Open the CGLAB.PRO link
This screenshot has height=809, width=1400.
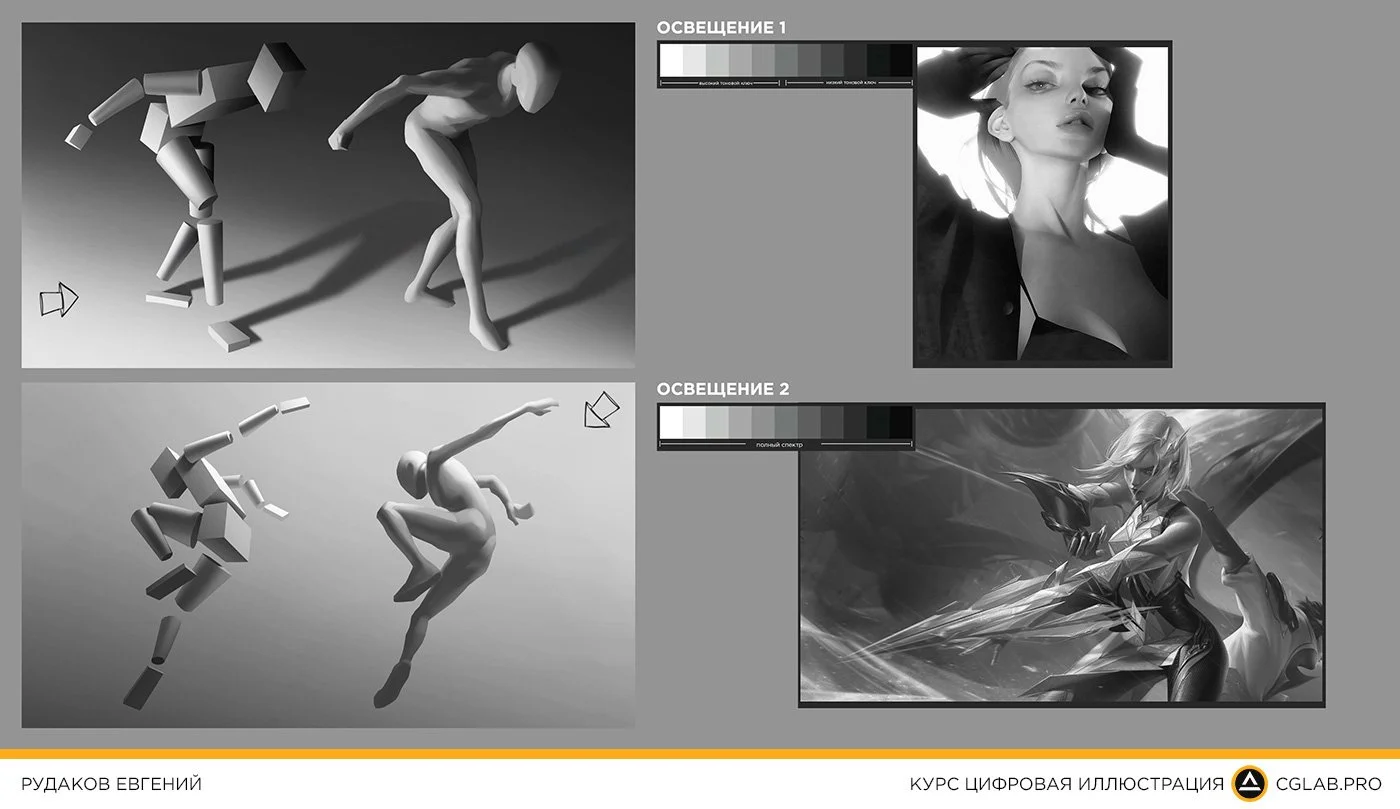coord(1328,784)
